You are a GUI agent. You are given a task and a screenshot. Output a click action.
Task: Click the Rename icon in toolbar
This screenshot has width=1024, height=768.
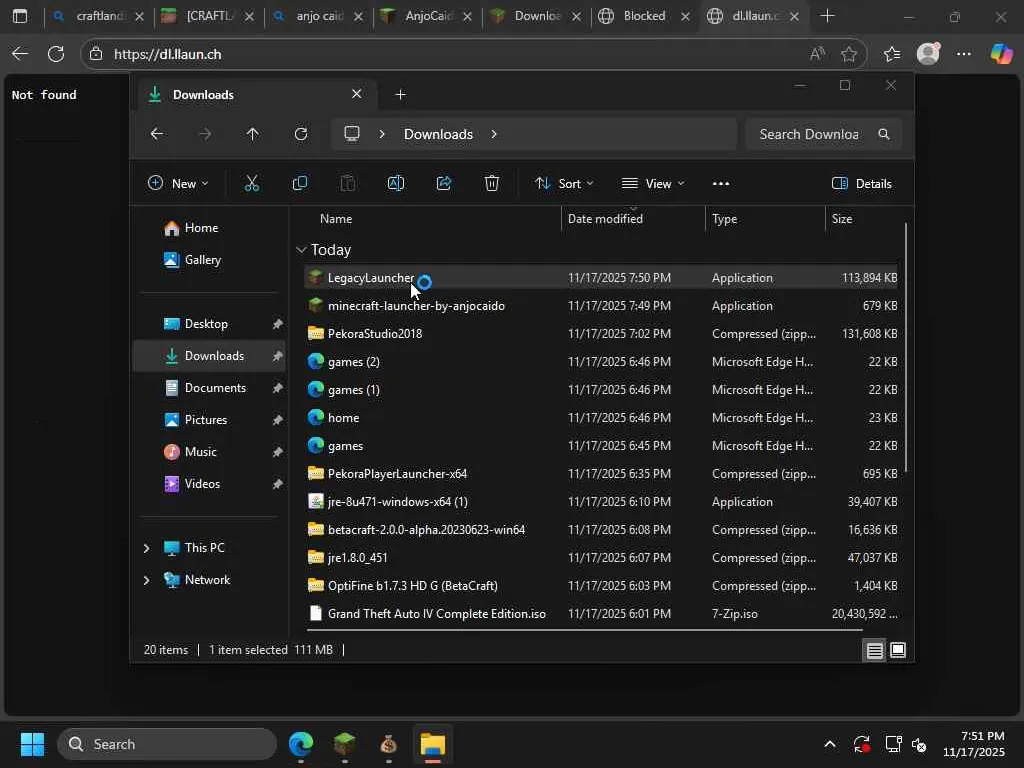(395, 183)
